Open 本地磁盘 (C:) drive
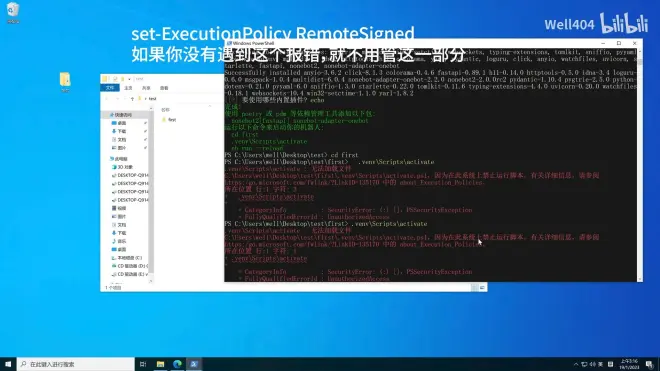The height and width of the screenshot is (371, 660). pos(127,258)
